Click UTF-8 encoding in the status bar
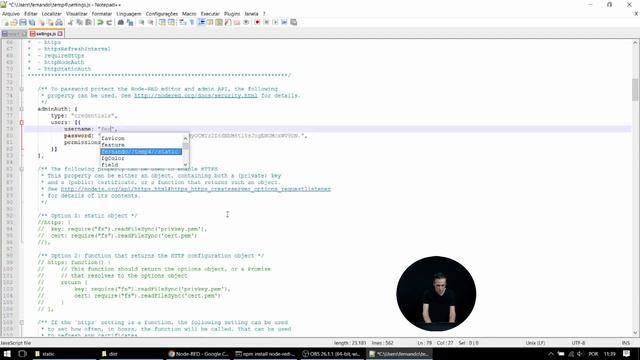Viewport: 640px width, 360px height. (578, 343)
